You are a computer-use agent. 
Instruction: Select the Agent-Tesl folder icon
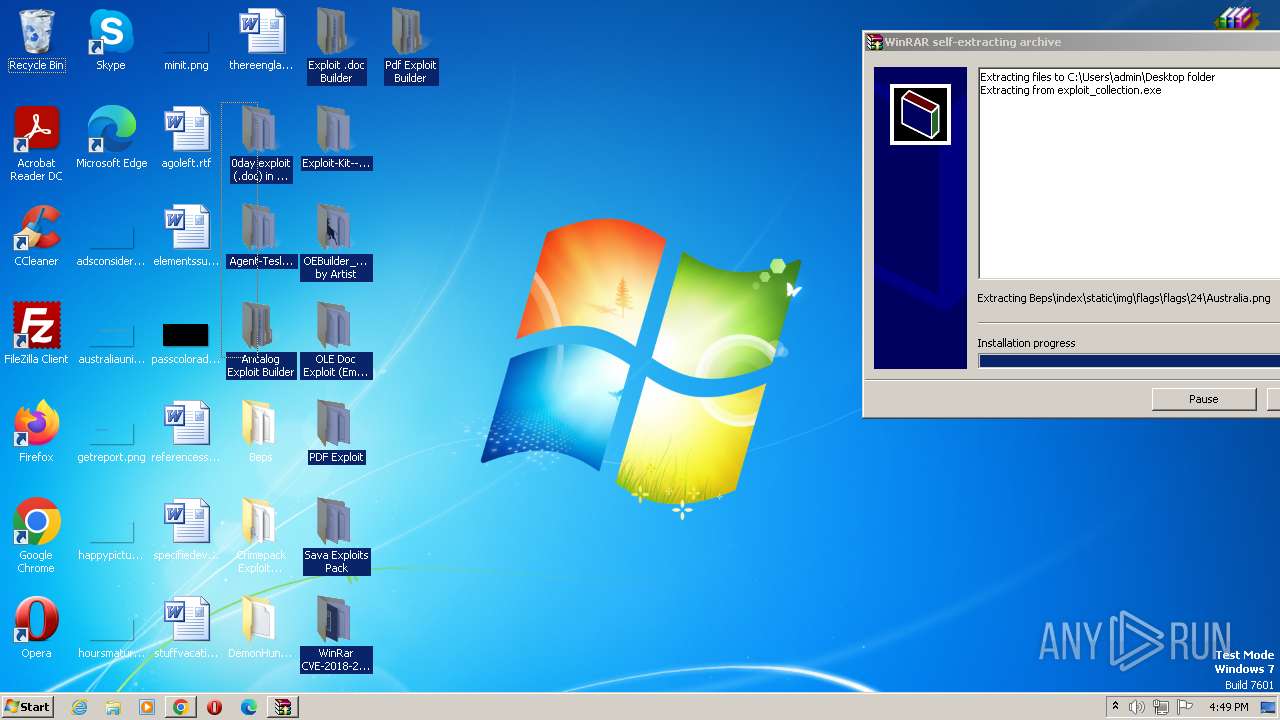[x=260, y=236]
